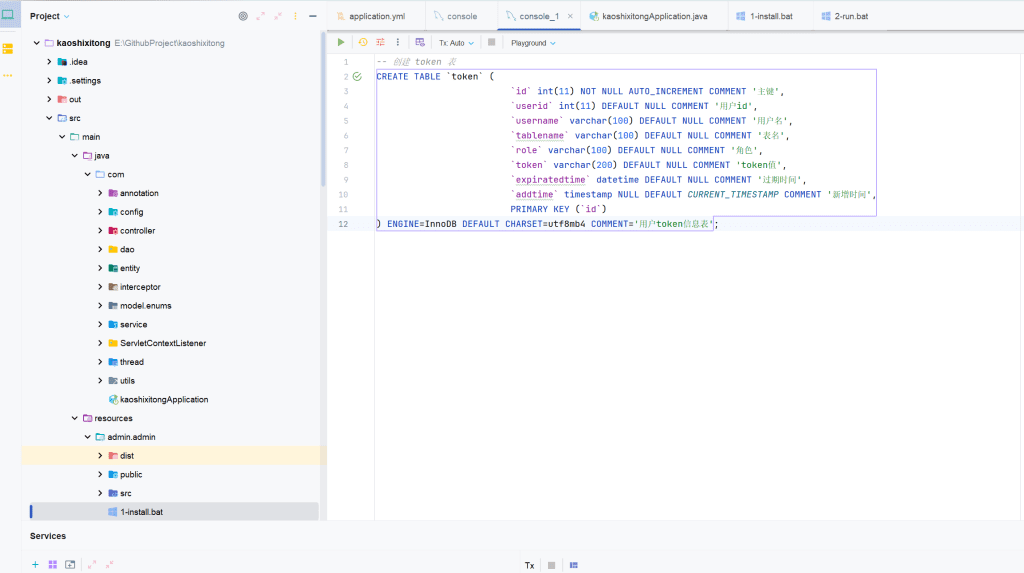
Task: Run the SQL statement with Execute button
Action: (x=341, y=42)
